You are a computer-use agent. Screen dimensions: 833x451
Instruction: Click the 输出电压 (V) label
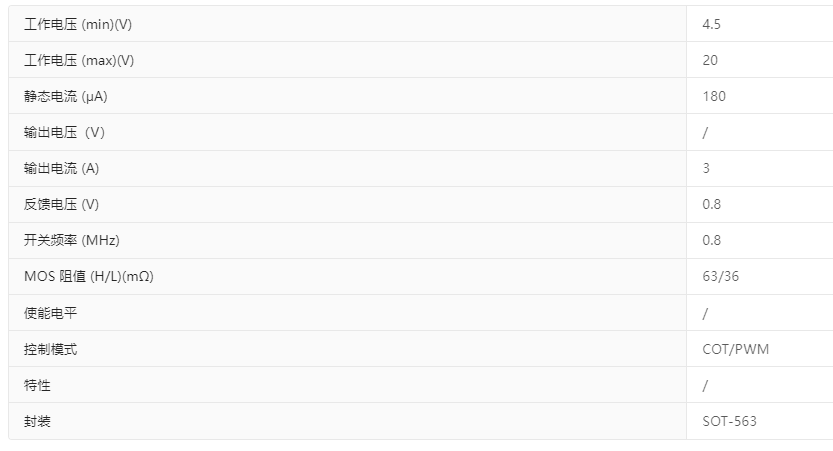click(x=64, y=132)
